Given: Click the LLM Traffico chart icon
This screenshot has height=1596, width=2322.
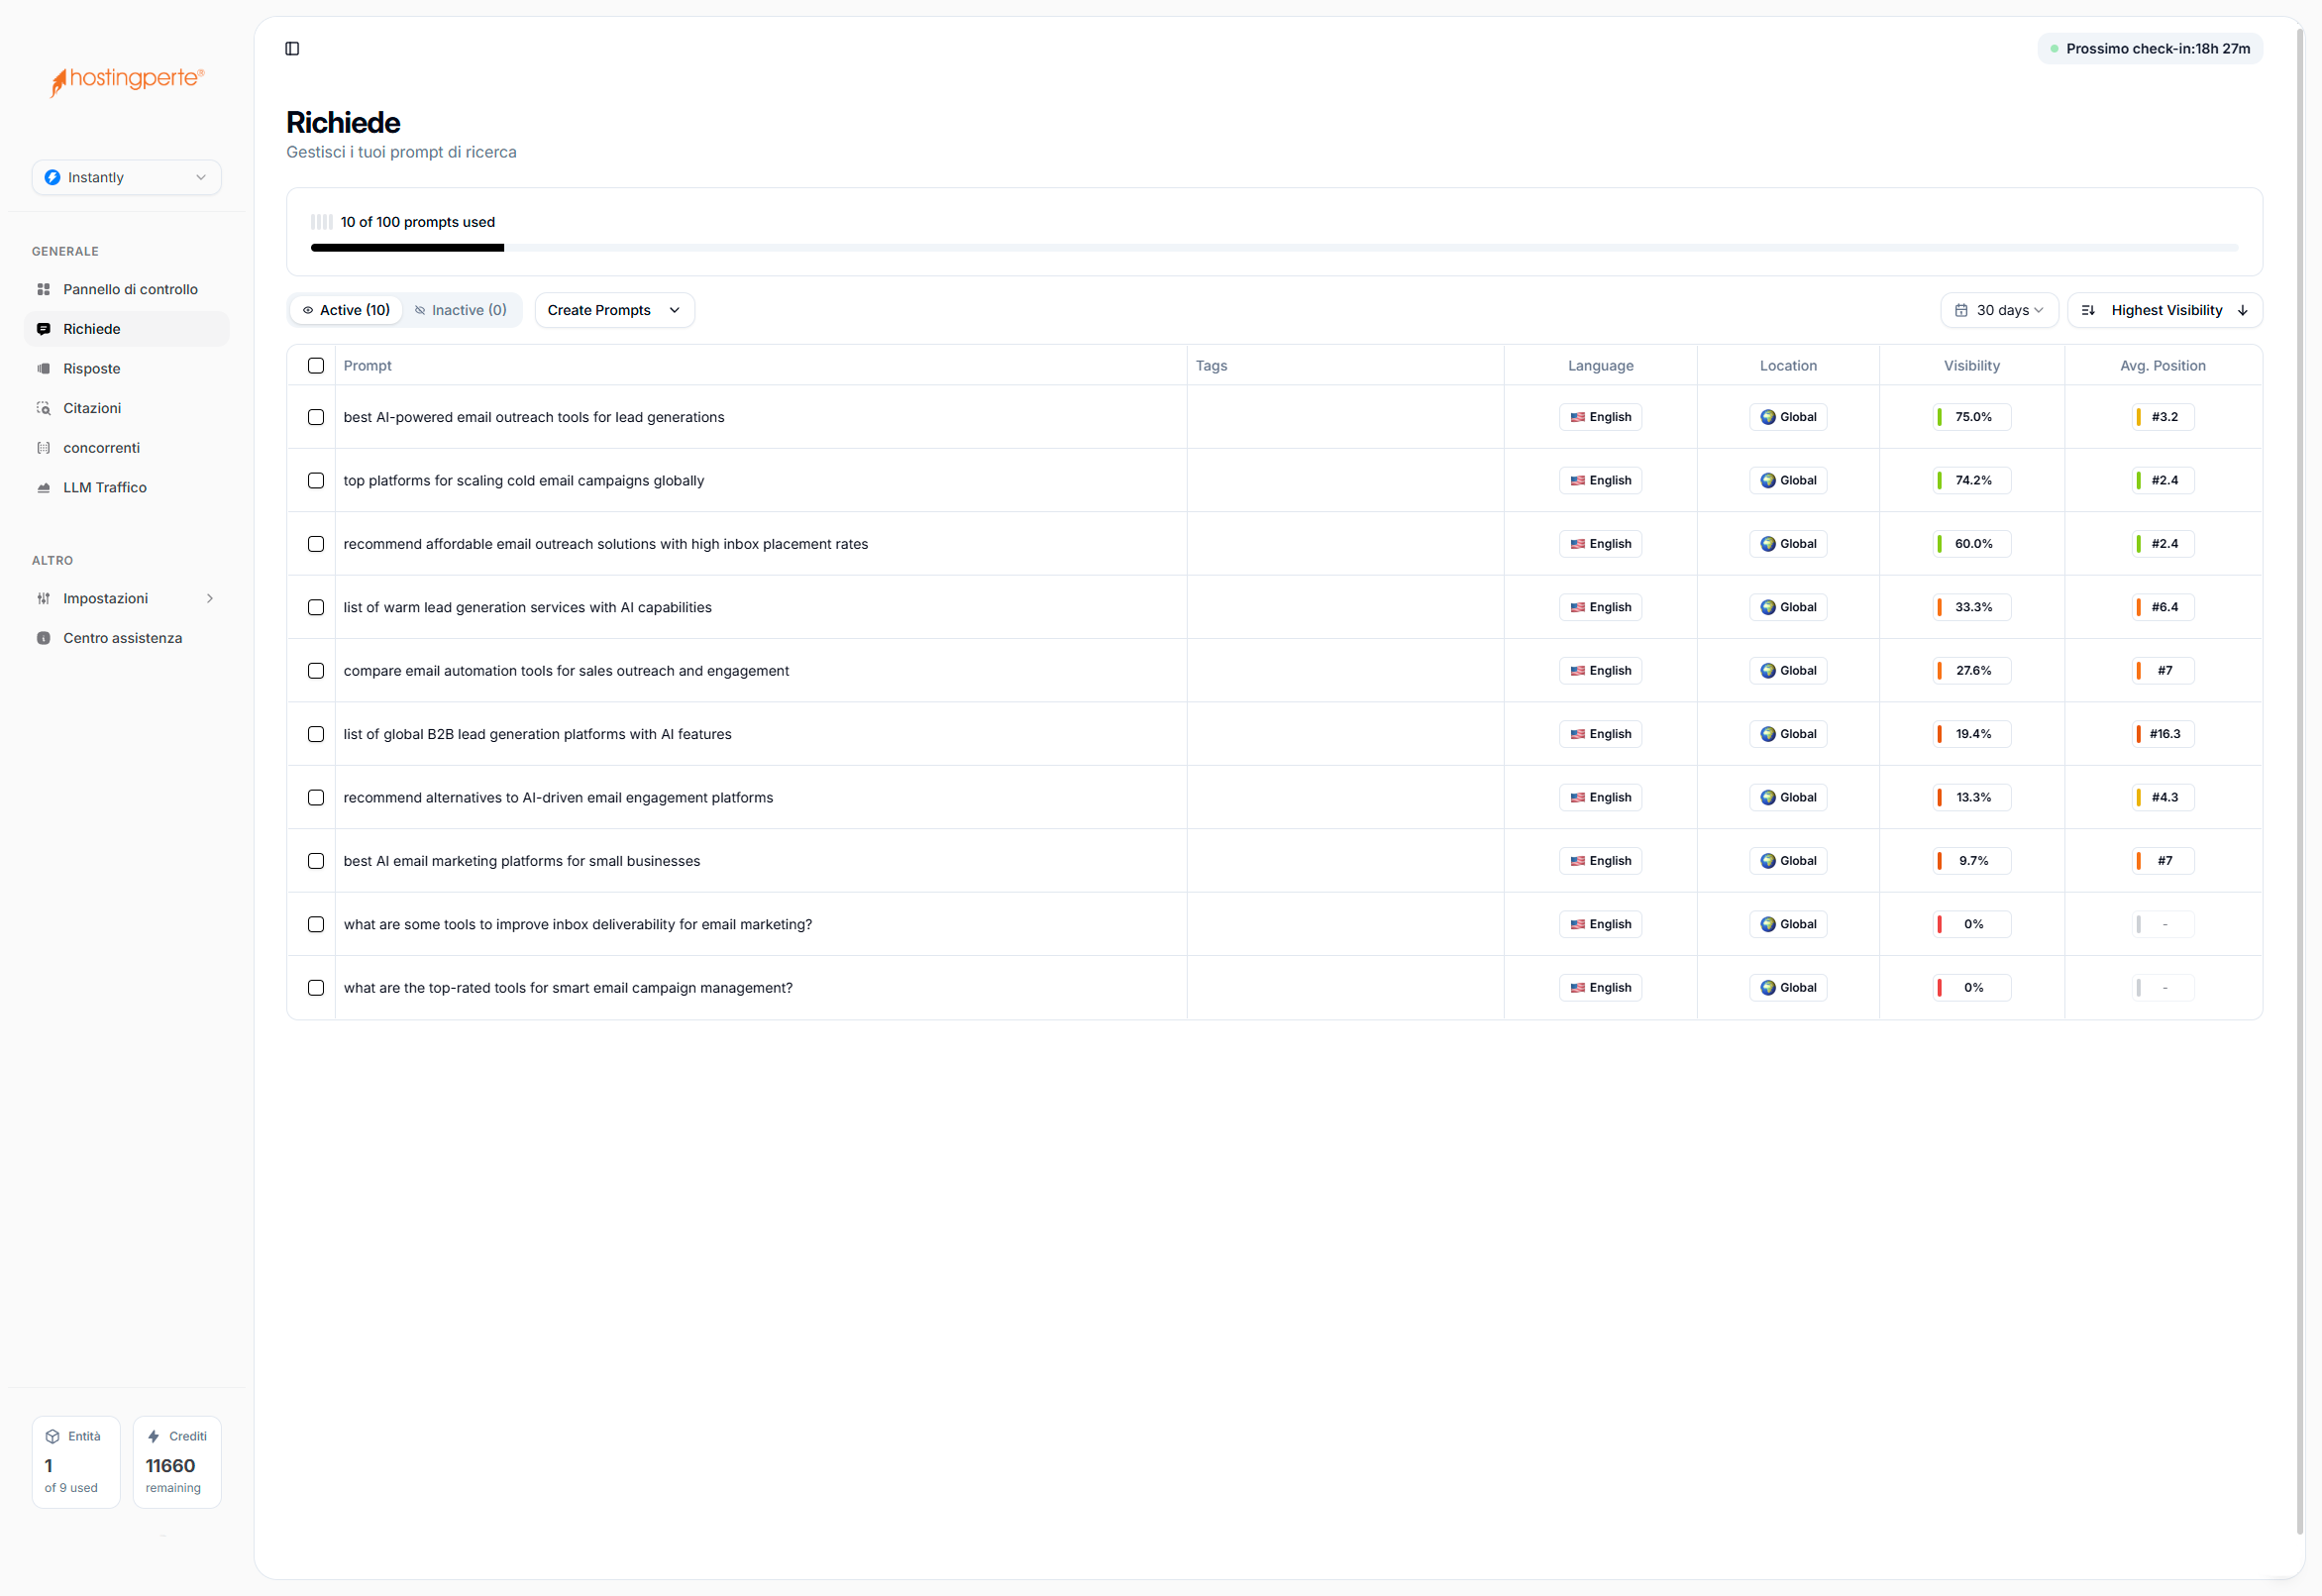Looking at the screenshot, I should [44, 487].
